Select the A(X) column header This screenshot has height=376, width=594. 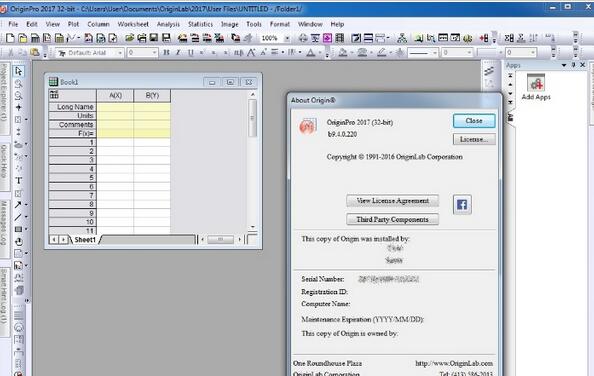click(115, 96)
